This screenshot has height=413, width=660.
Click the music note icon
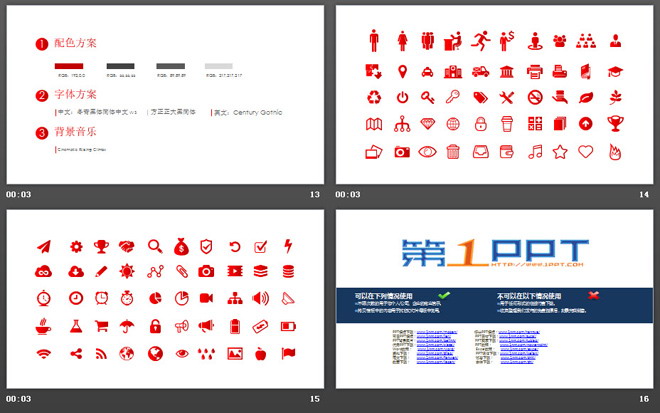pyautogui.click(x=534, y=152)
